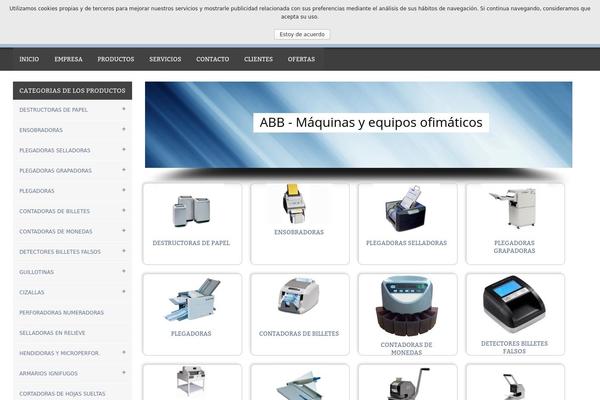This screenshot has height=400, width=600.
Task: Open the PRODUCTOS menu item
Action: point(116,59)
